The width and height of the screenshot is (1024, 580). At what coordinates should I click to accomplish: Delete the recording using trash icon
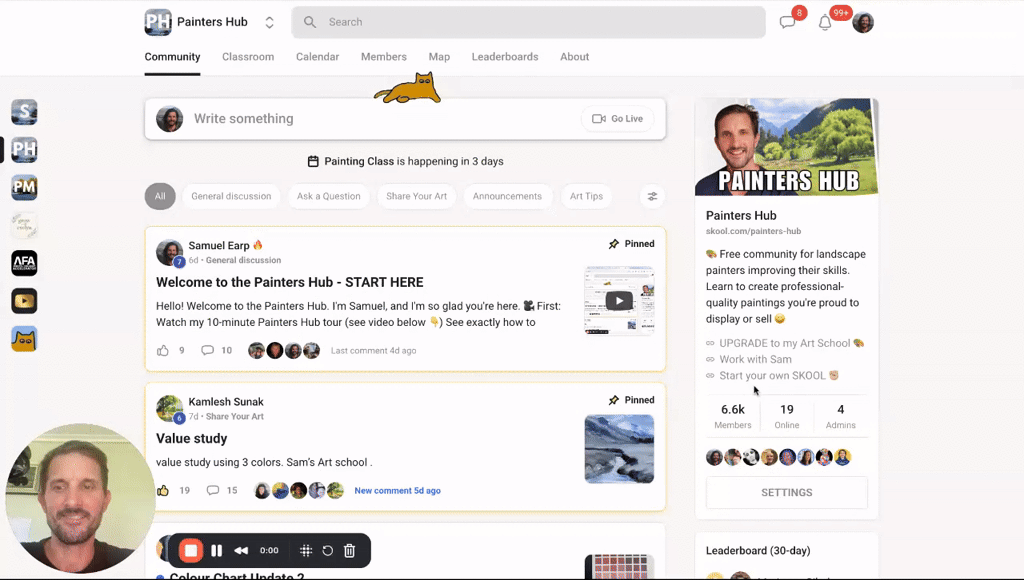[349, 550]
